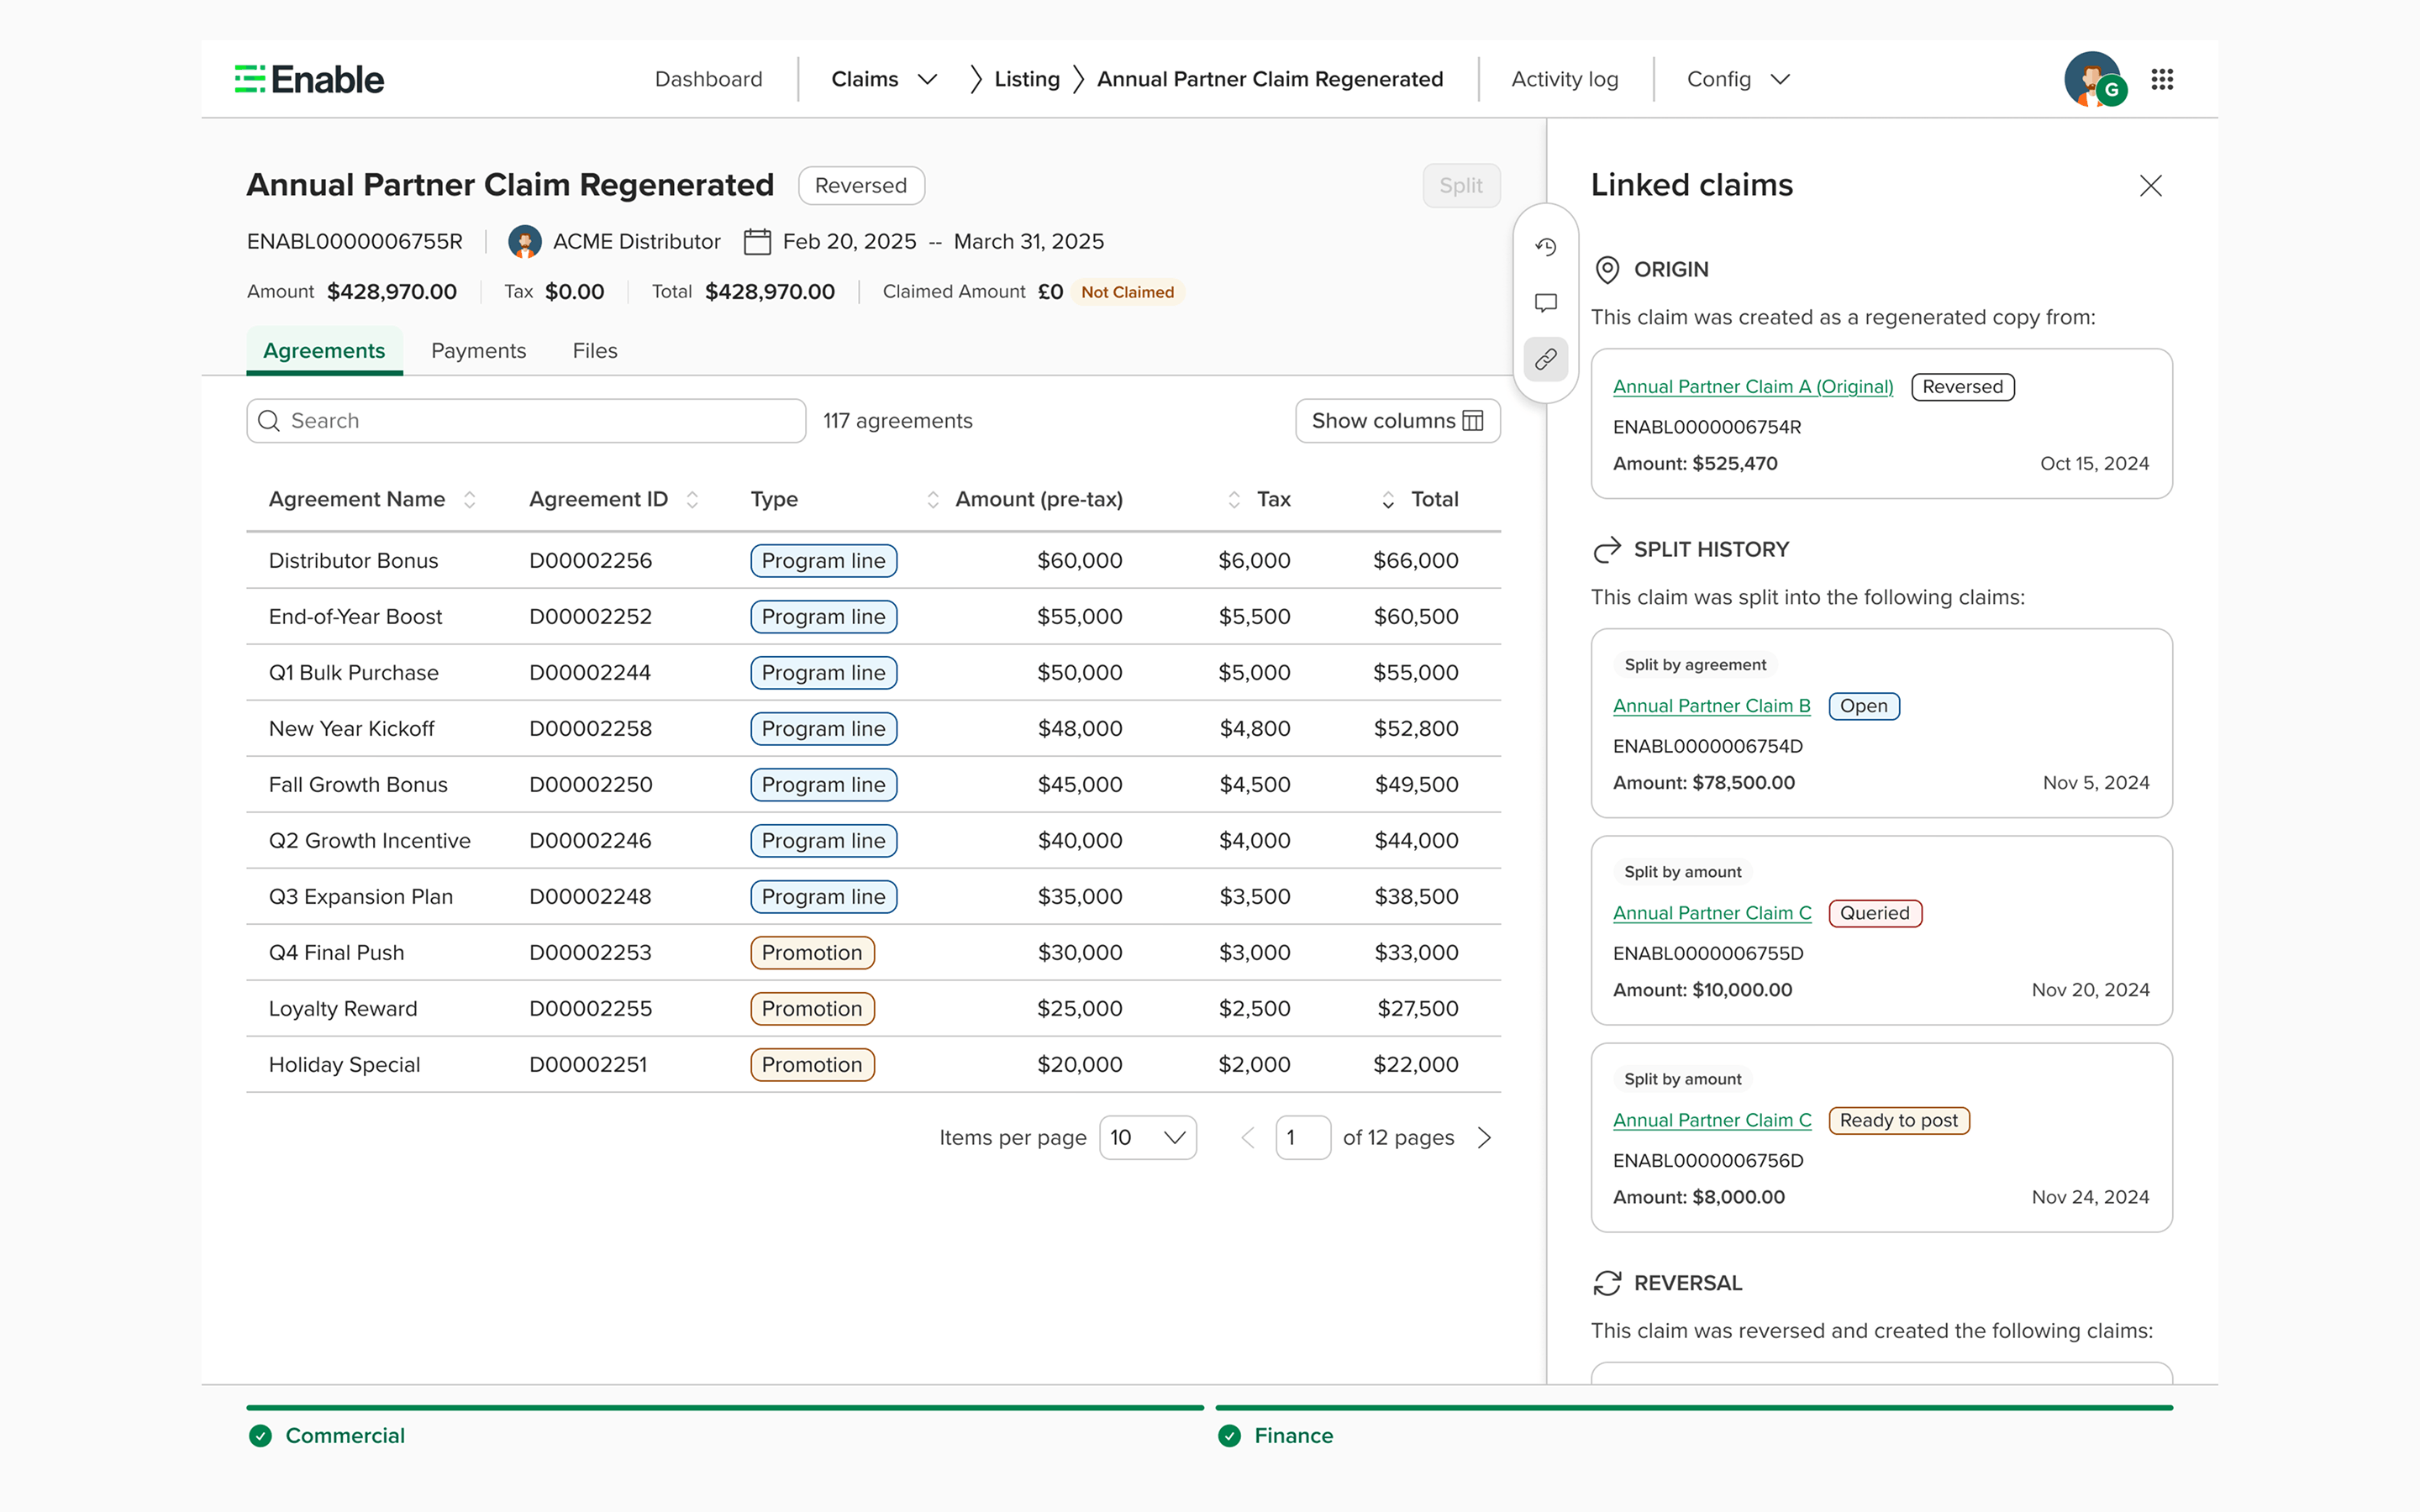2420x1512 pixels.
Task: Click the Finance progress bar at the bottom
Action: 1700,1407
